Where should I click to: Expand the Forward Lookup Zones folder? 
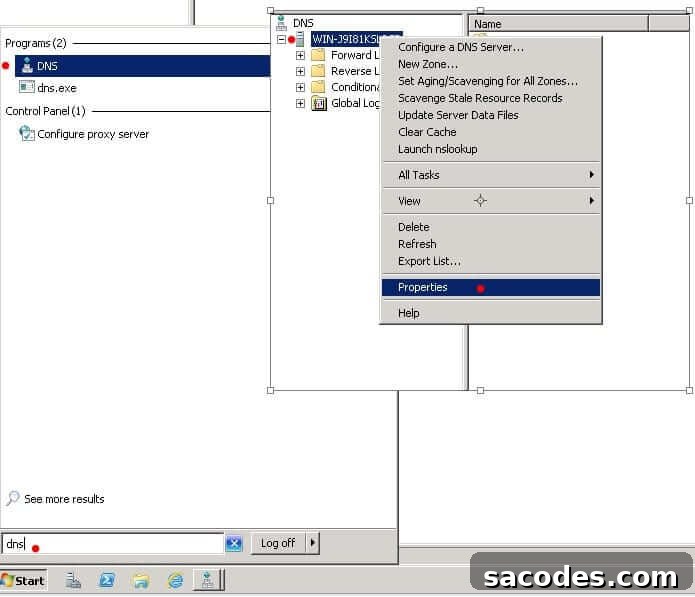click(300, 55)
